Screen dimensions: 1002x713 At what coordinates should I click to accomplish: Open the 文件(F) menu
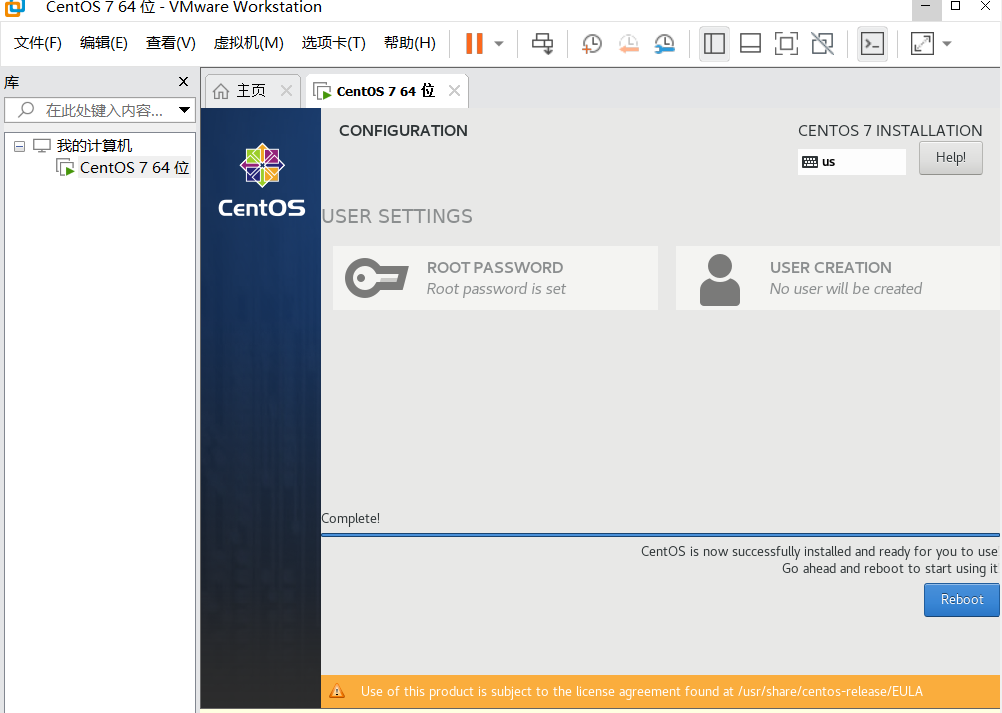38,43
